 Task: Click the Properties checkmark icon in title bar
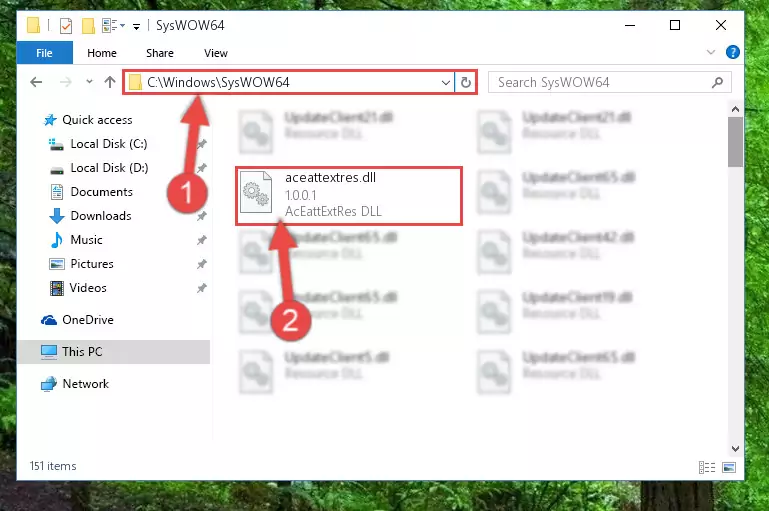pos(65,26)
